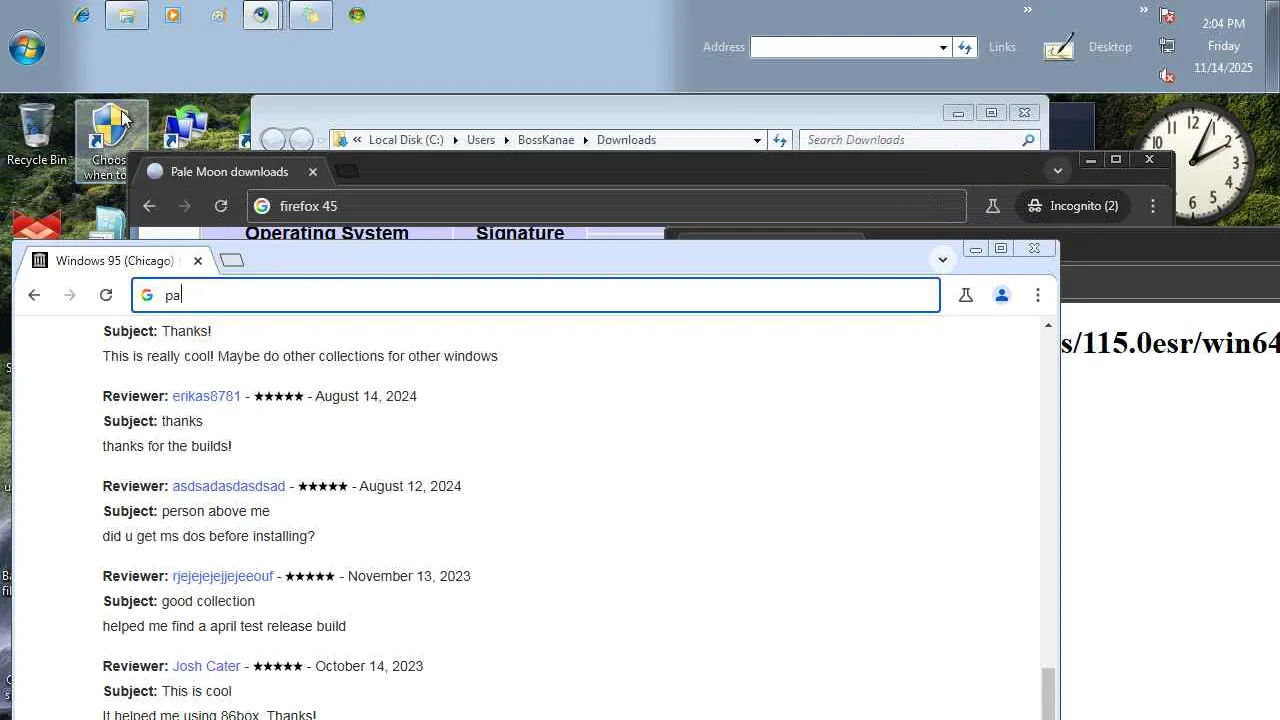Open the network status tray icon
Screen dimensions: 1280x720
1166,45
